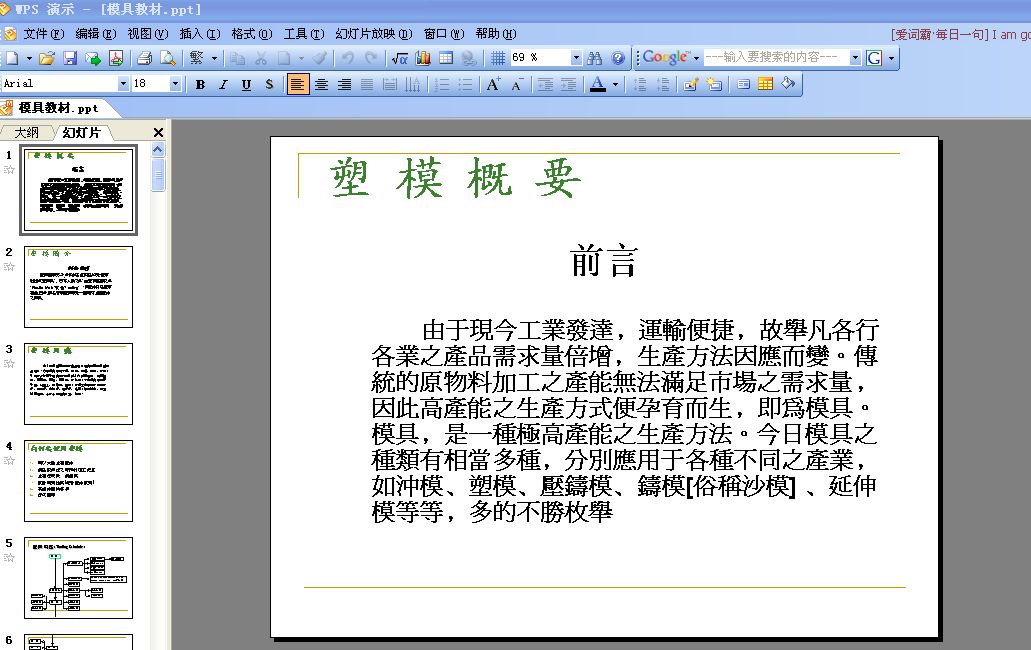Apply font color with underlined A

598,84
